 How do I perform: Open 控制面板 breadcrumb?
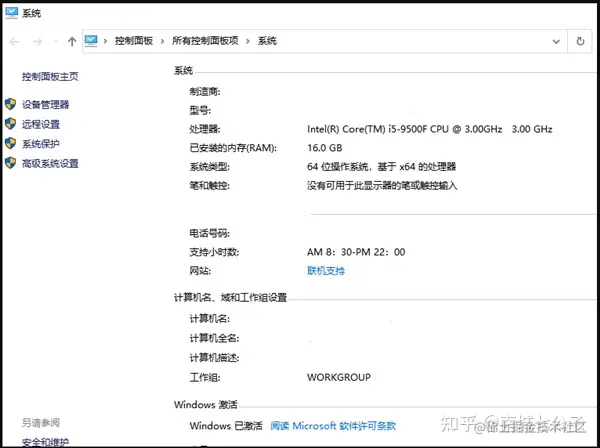(x=134, y=41)
